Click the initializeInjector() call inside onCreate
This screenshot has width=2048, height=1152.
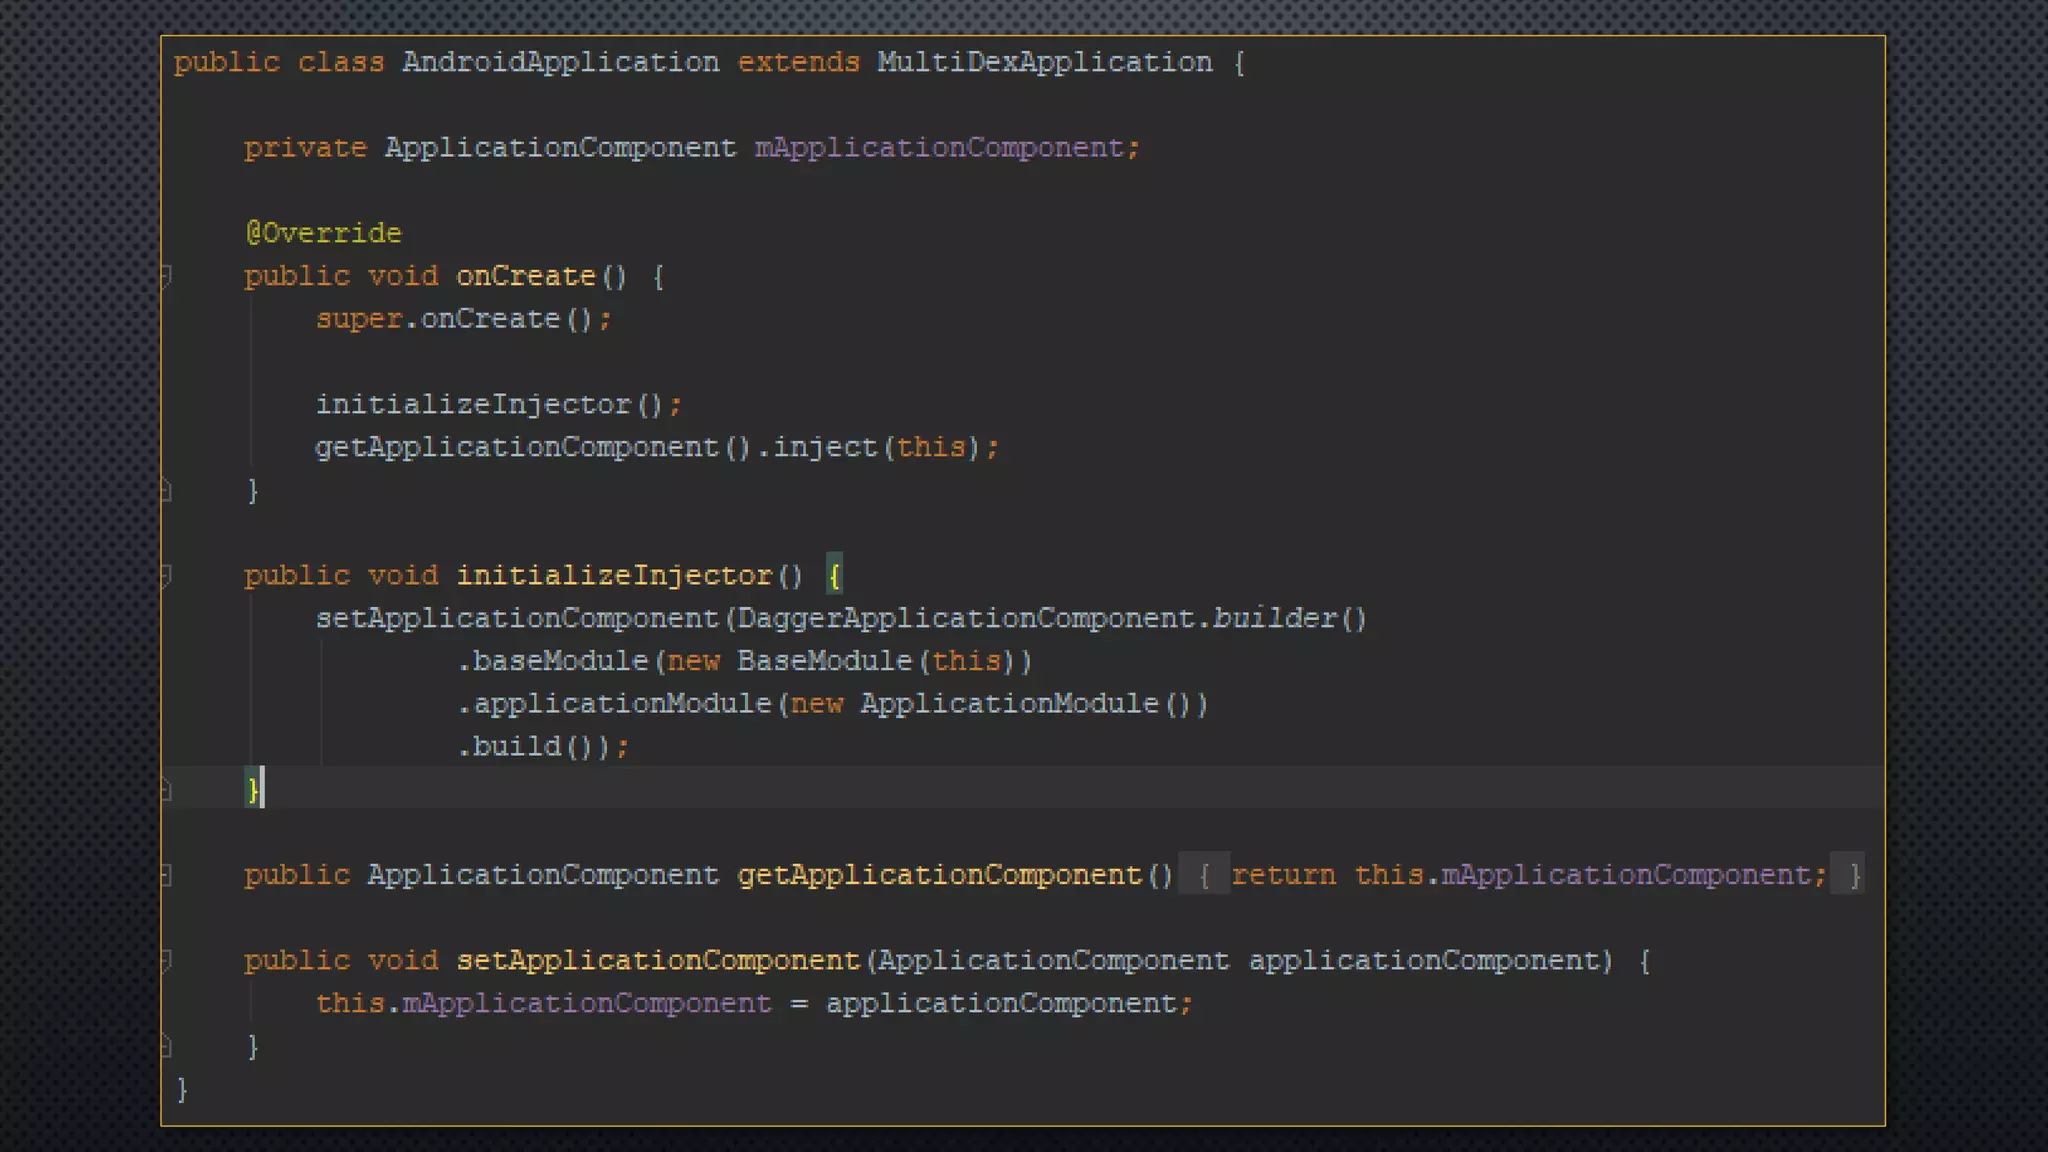[499, 404]
